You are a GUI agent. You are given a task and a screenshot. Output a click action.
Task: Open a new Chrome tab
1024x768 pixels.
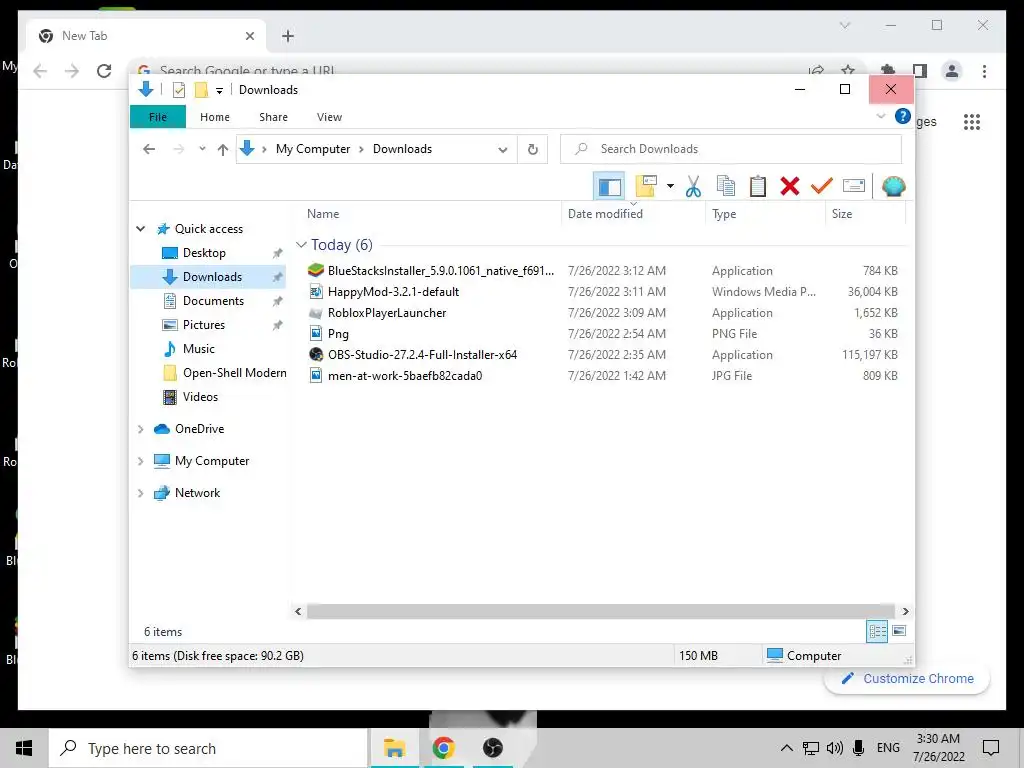(x=288, y=36)
